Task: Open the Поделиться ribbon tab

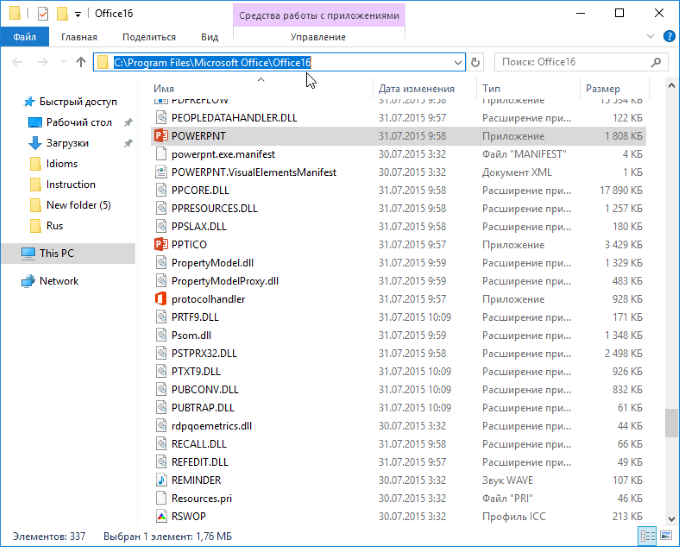Action: click(149, 37)
